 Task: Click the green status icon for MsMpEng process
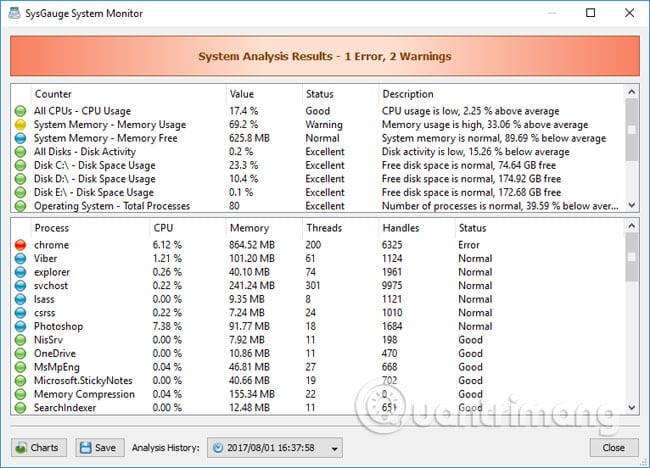click(20, 367)
